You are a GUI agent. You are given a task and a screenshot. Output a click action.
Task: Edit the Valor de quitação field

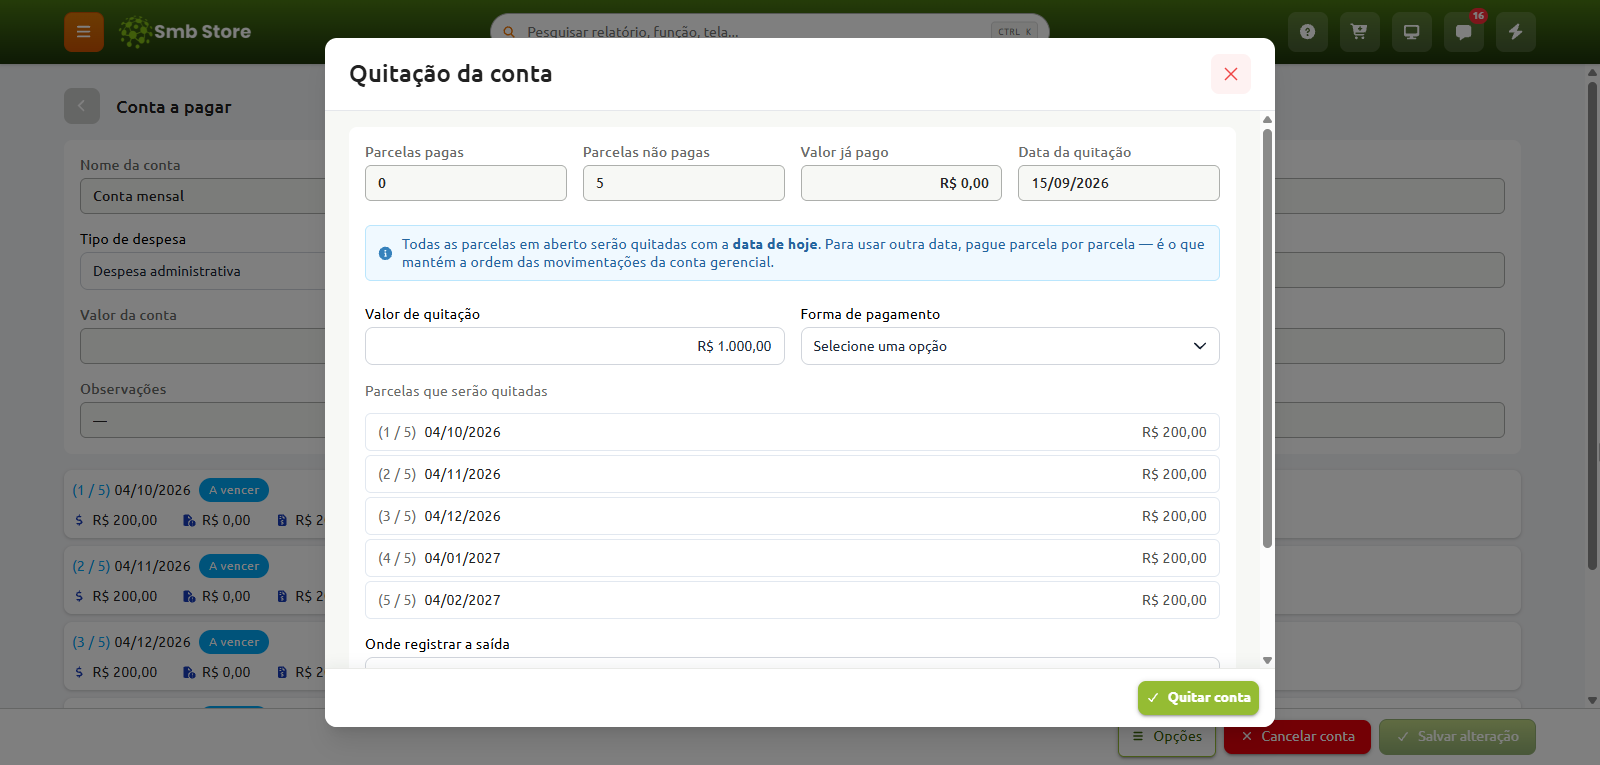(x=575, y=346)
